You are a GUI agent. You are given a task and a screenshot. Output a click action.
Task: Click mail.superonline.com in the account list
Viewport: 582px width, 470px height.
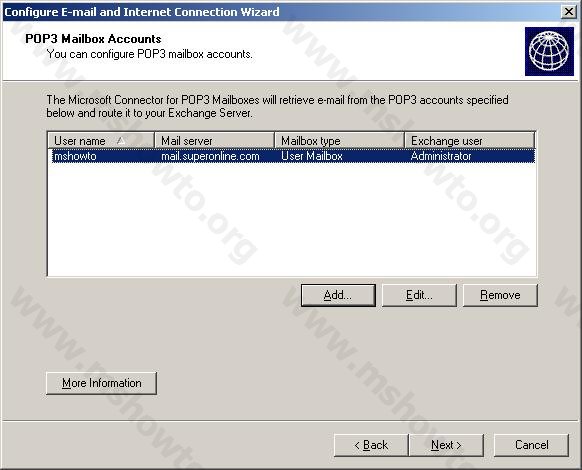210,156
